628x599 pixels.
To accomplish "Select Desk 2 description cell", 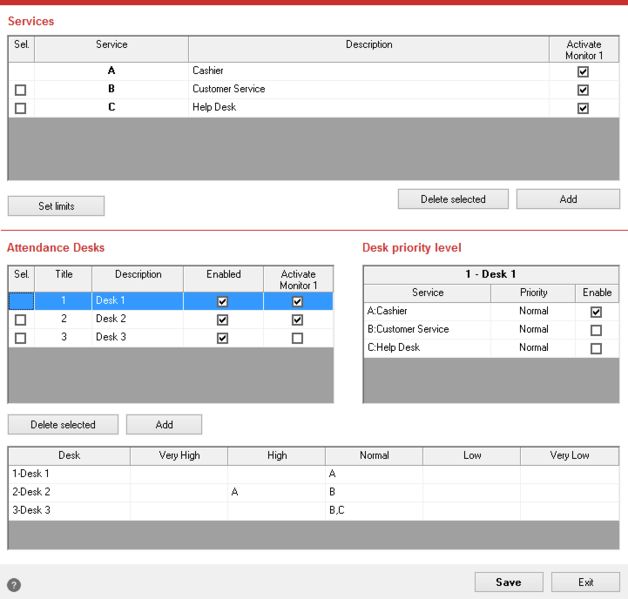I will 137,319.
